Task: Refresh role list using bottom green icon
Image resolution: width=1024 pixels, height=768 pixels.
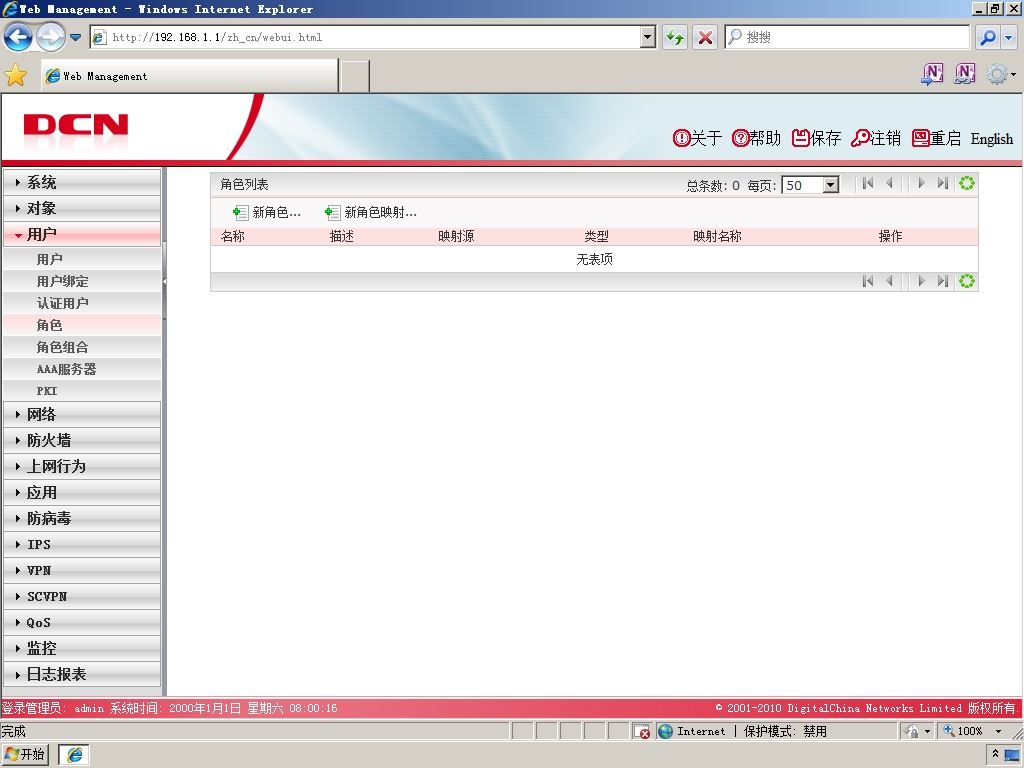Action: point(967,281)
